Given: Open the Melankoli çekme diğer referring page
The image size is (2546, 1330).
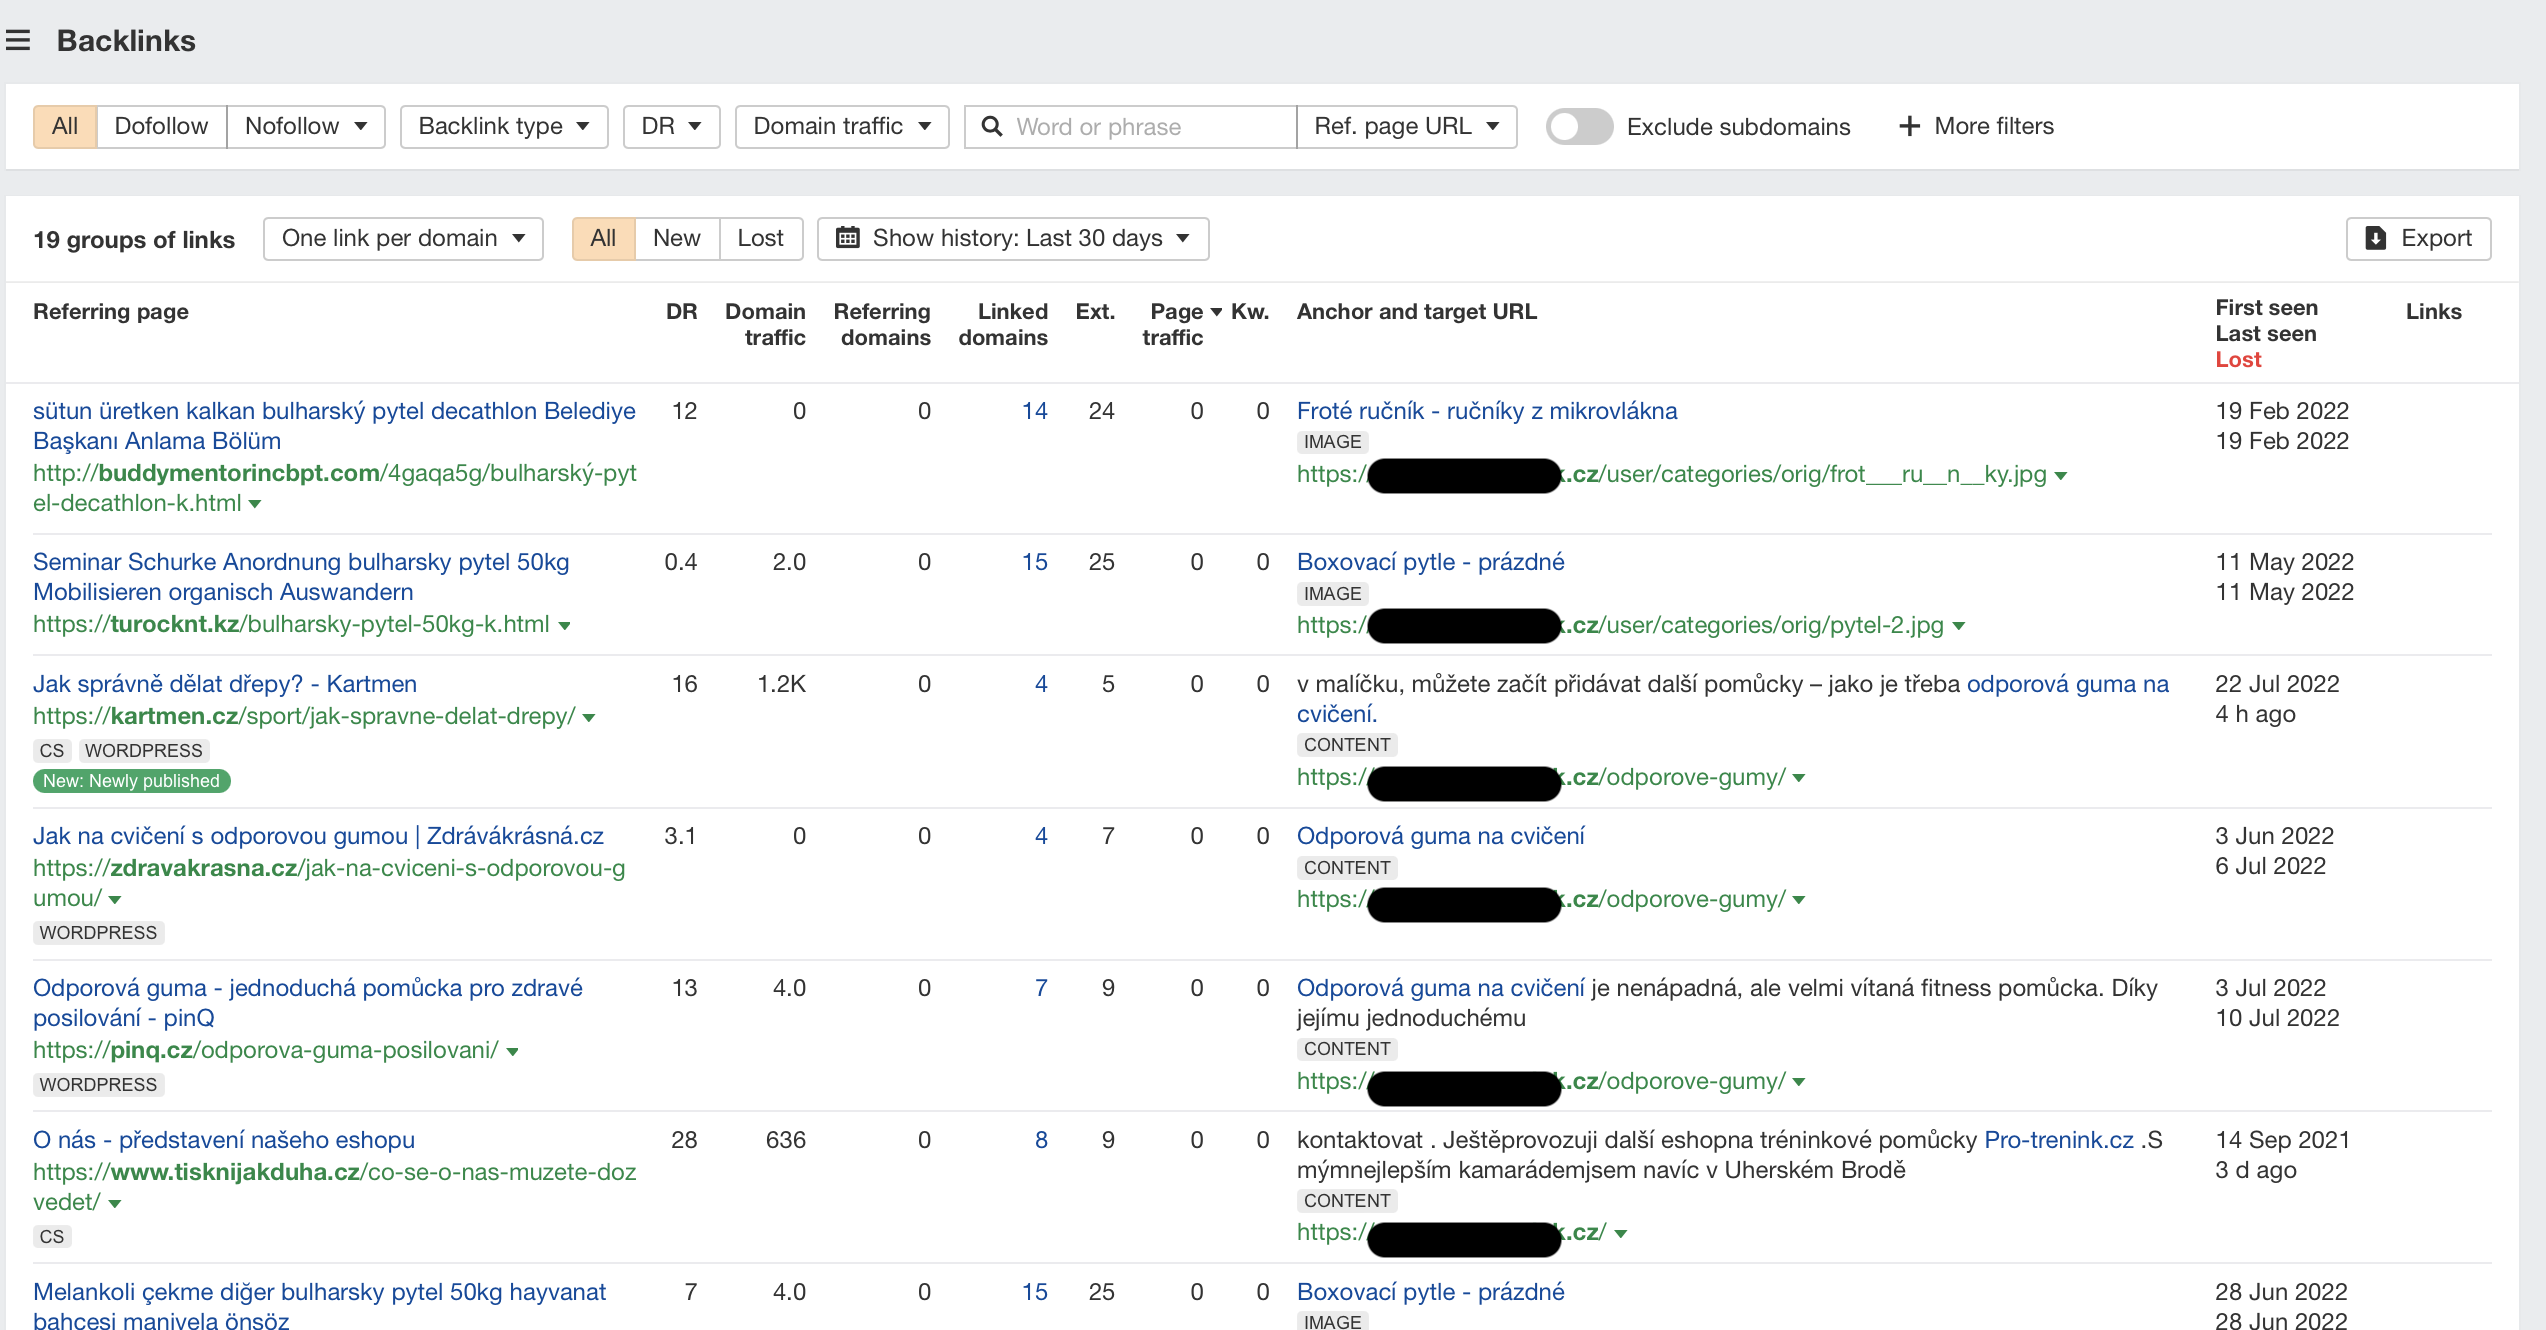Looking at the screenshot, I should pos(319,1306).
